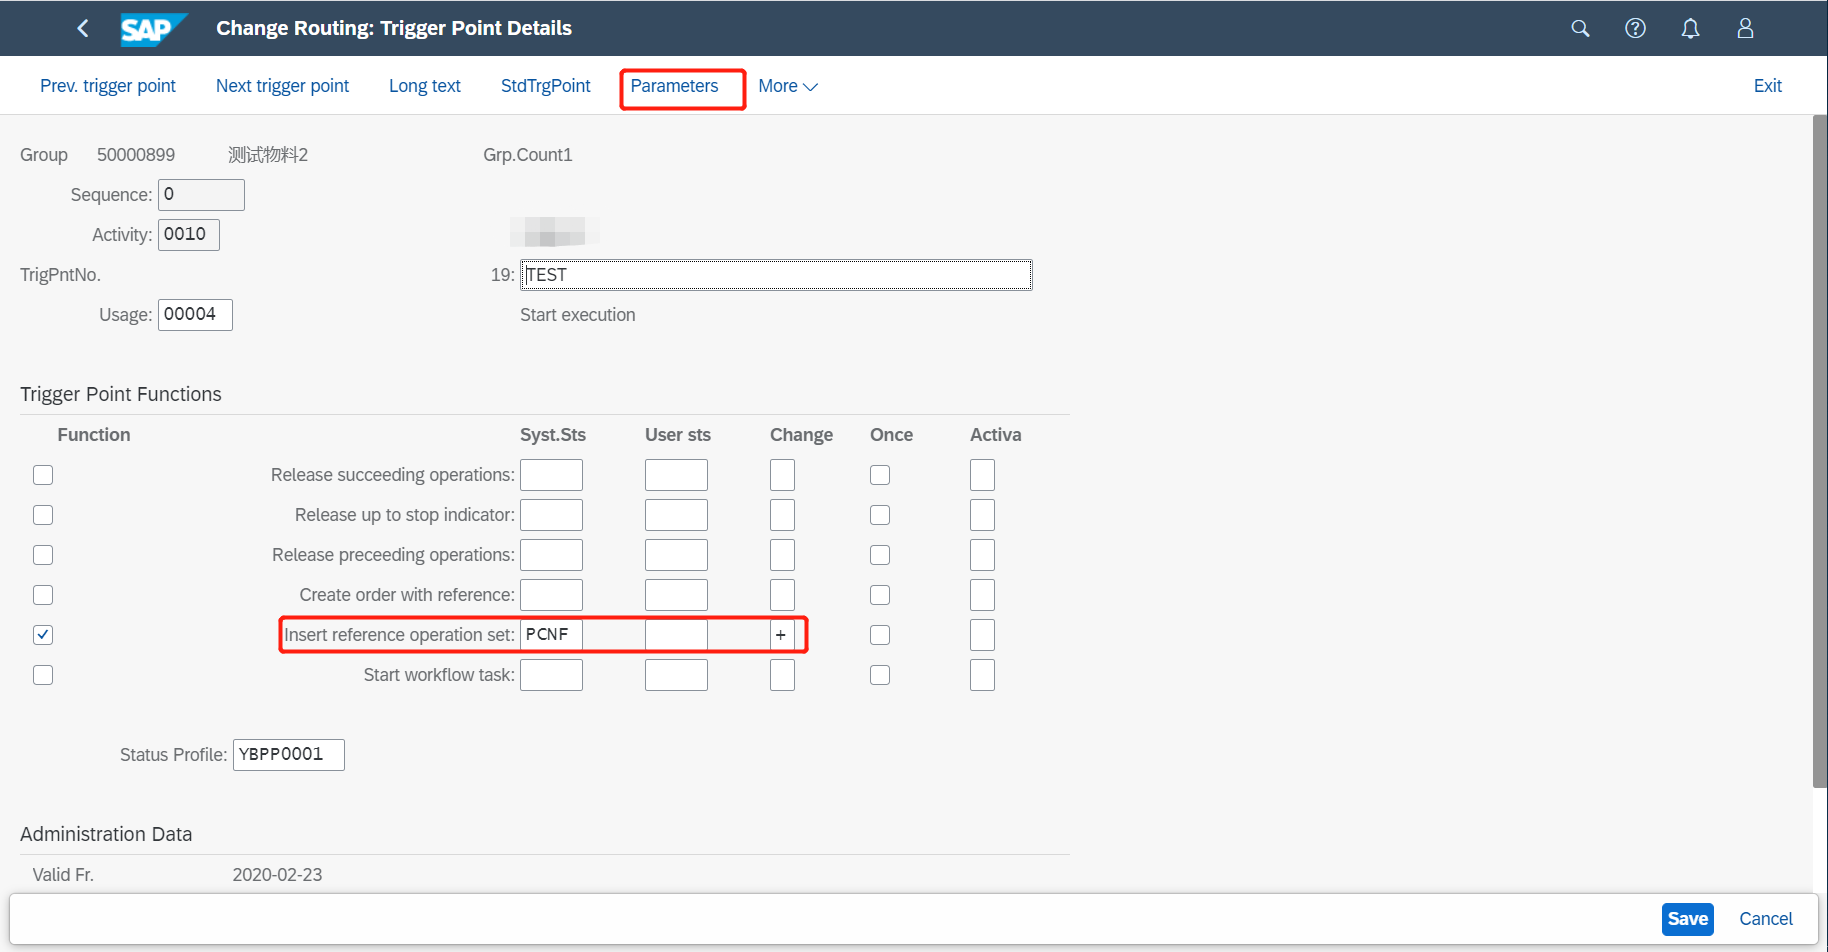Open the search icon in the header

tap(1580, 28)
